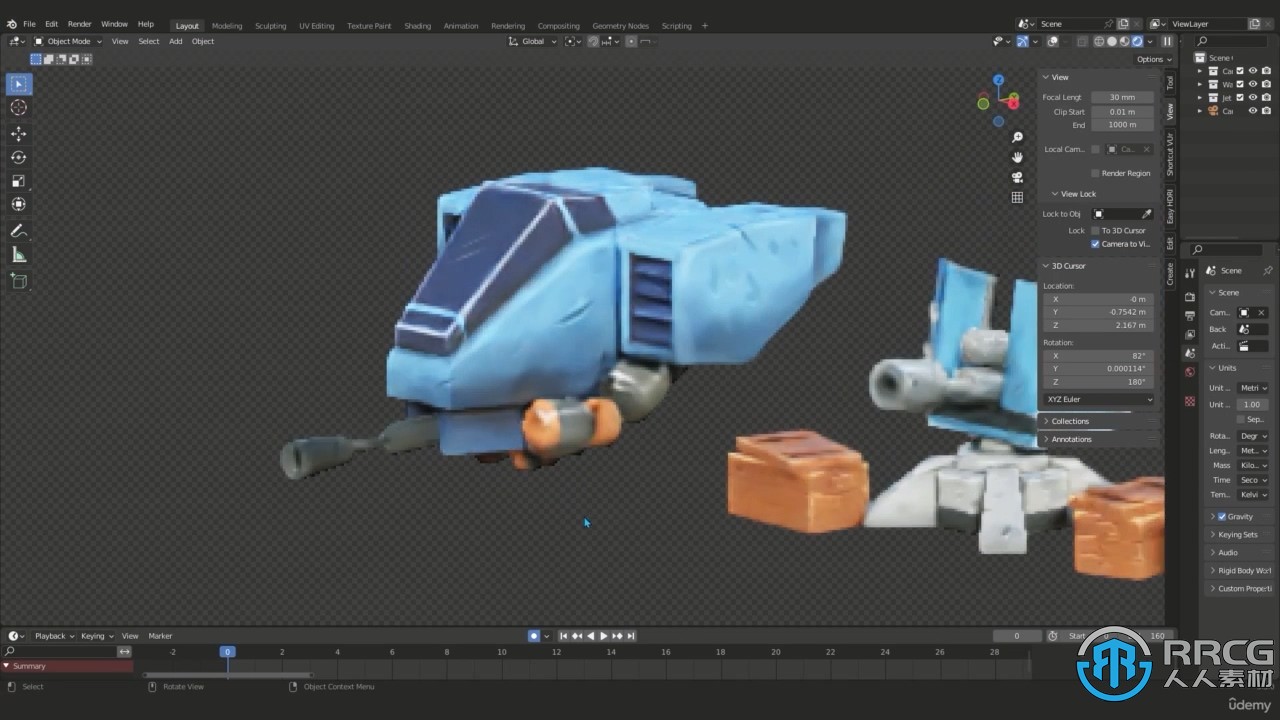This screenshot has width=1280, height=720.
Task: Switch to solid viewport shading
Action: pos(1111,41)
